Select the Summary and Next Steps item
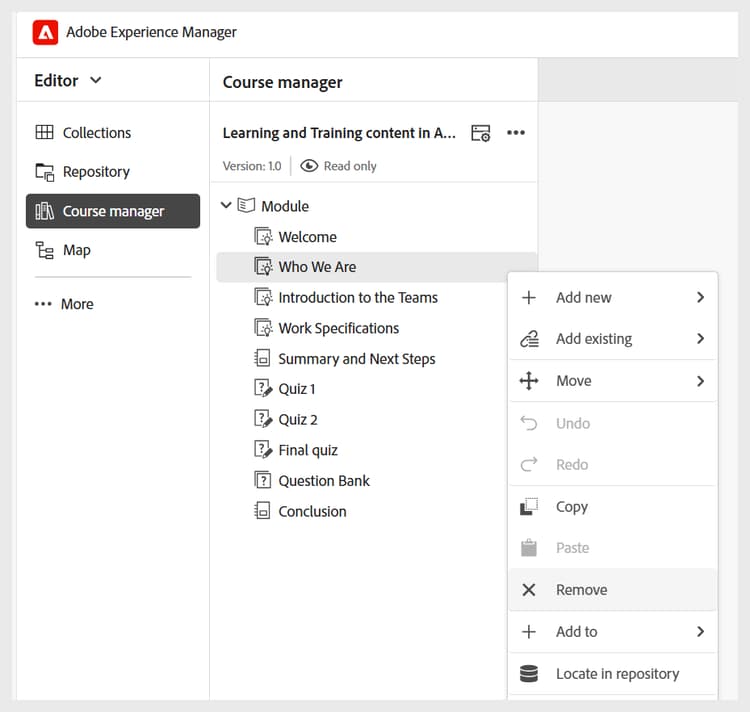This screenshot has height=712, width=750. coord(356,359)
